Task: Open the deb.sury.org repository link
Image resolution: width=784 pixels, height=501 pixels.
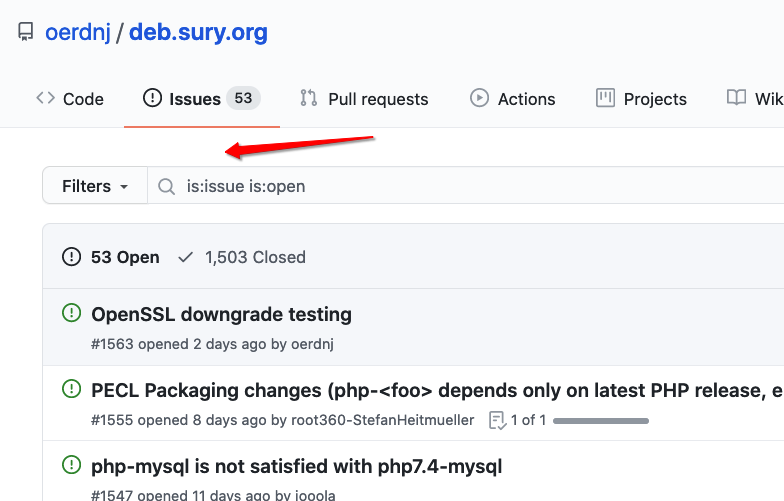Action: coord(198,32)
